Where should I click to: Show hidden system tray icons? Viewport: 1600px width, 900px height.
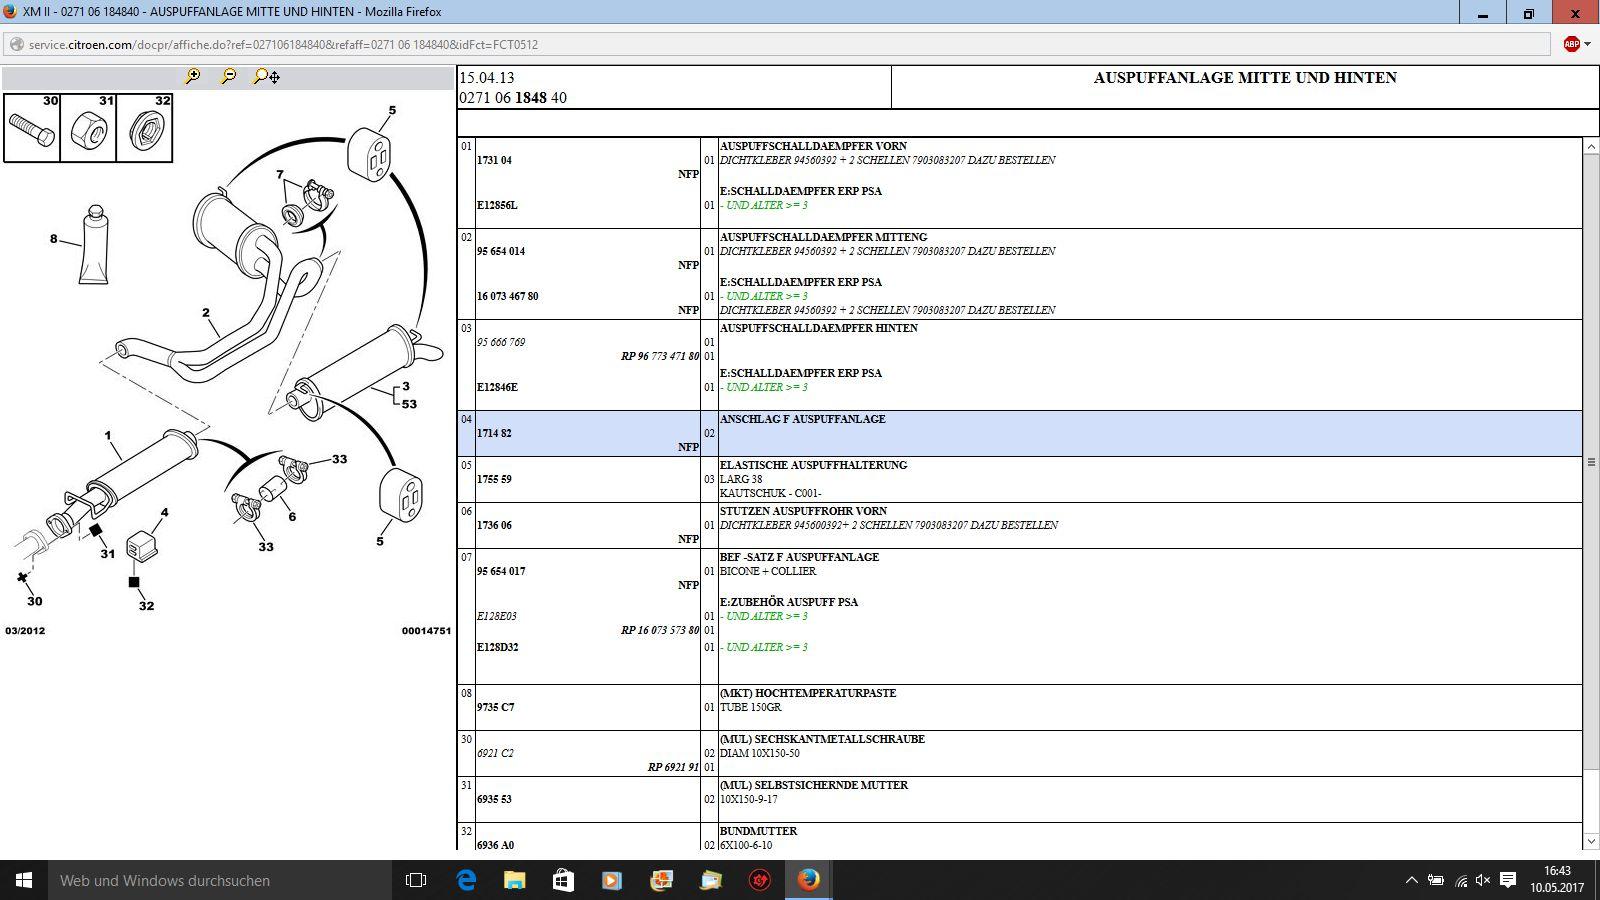click(1411, 880)
